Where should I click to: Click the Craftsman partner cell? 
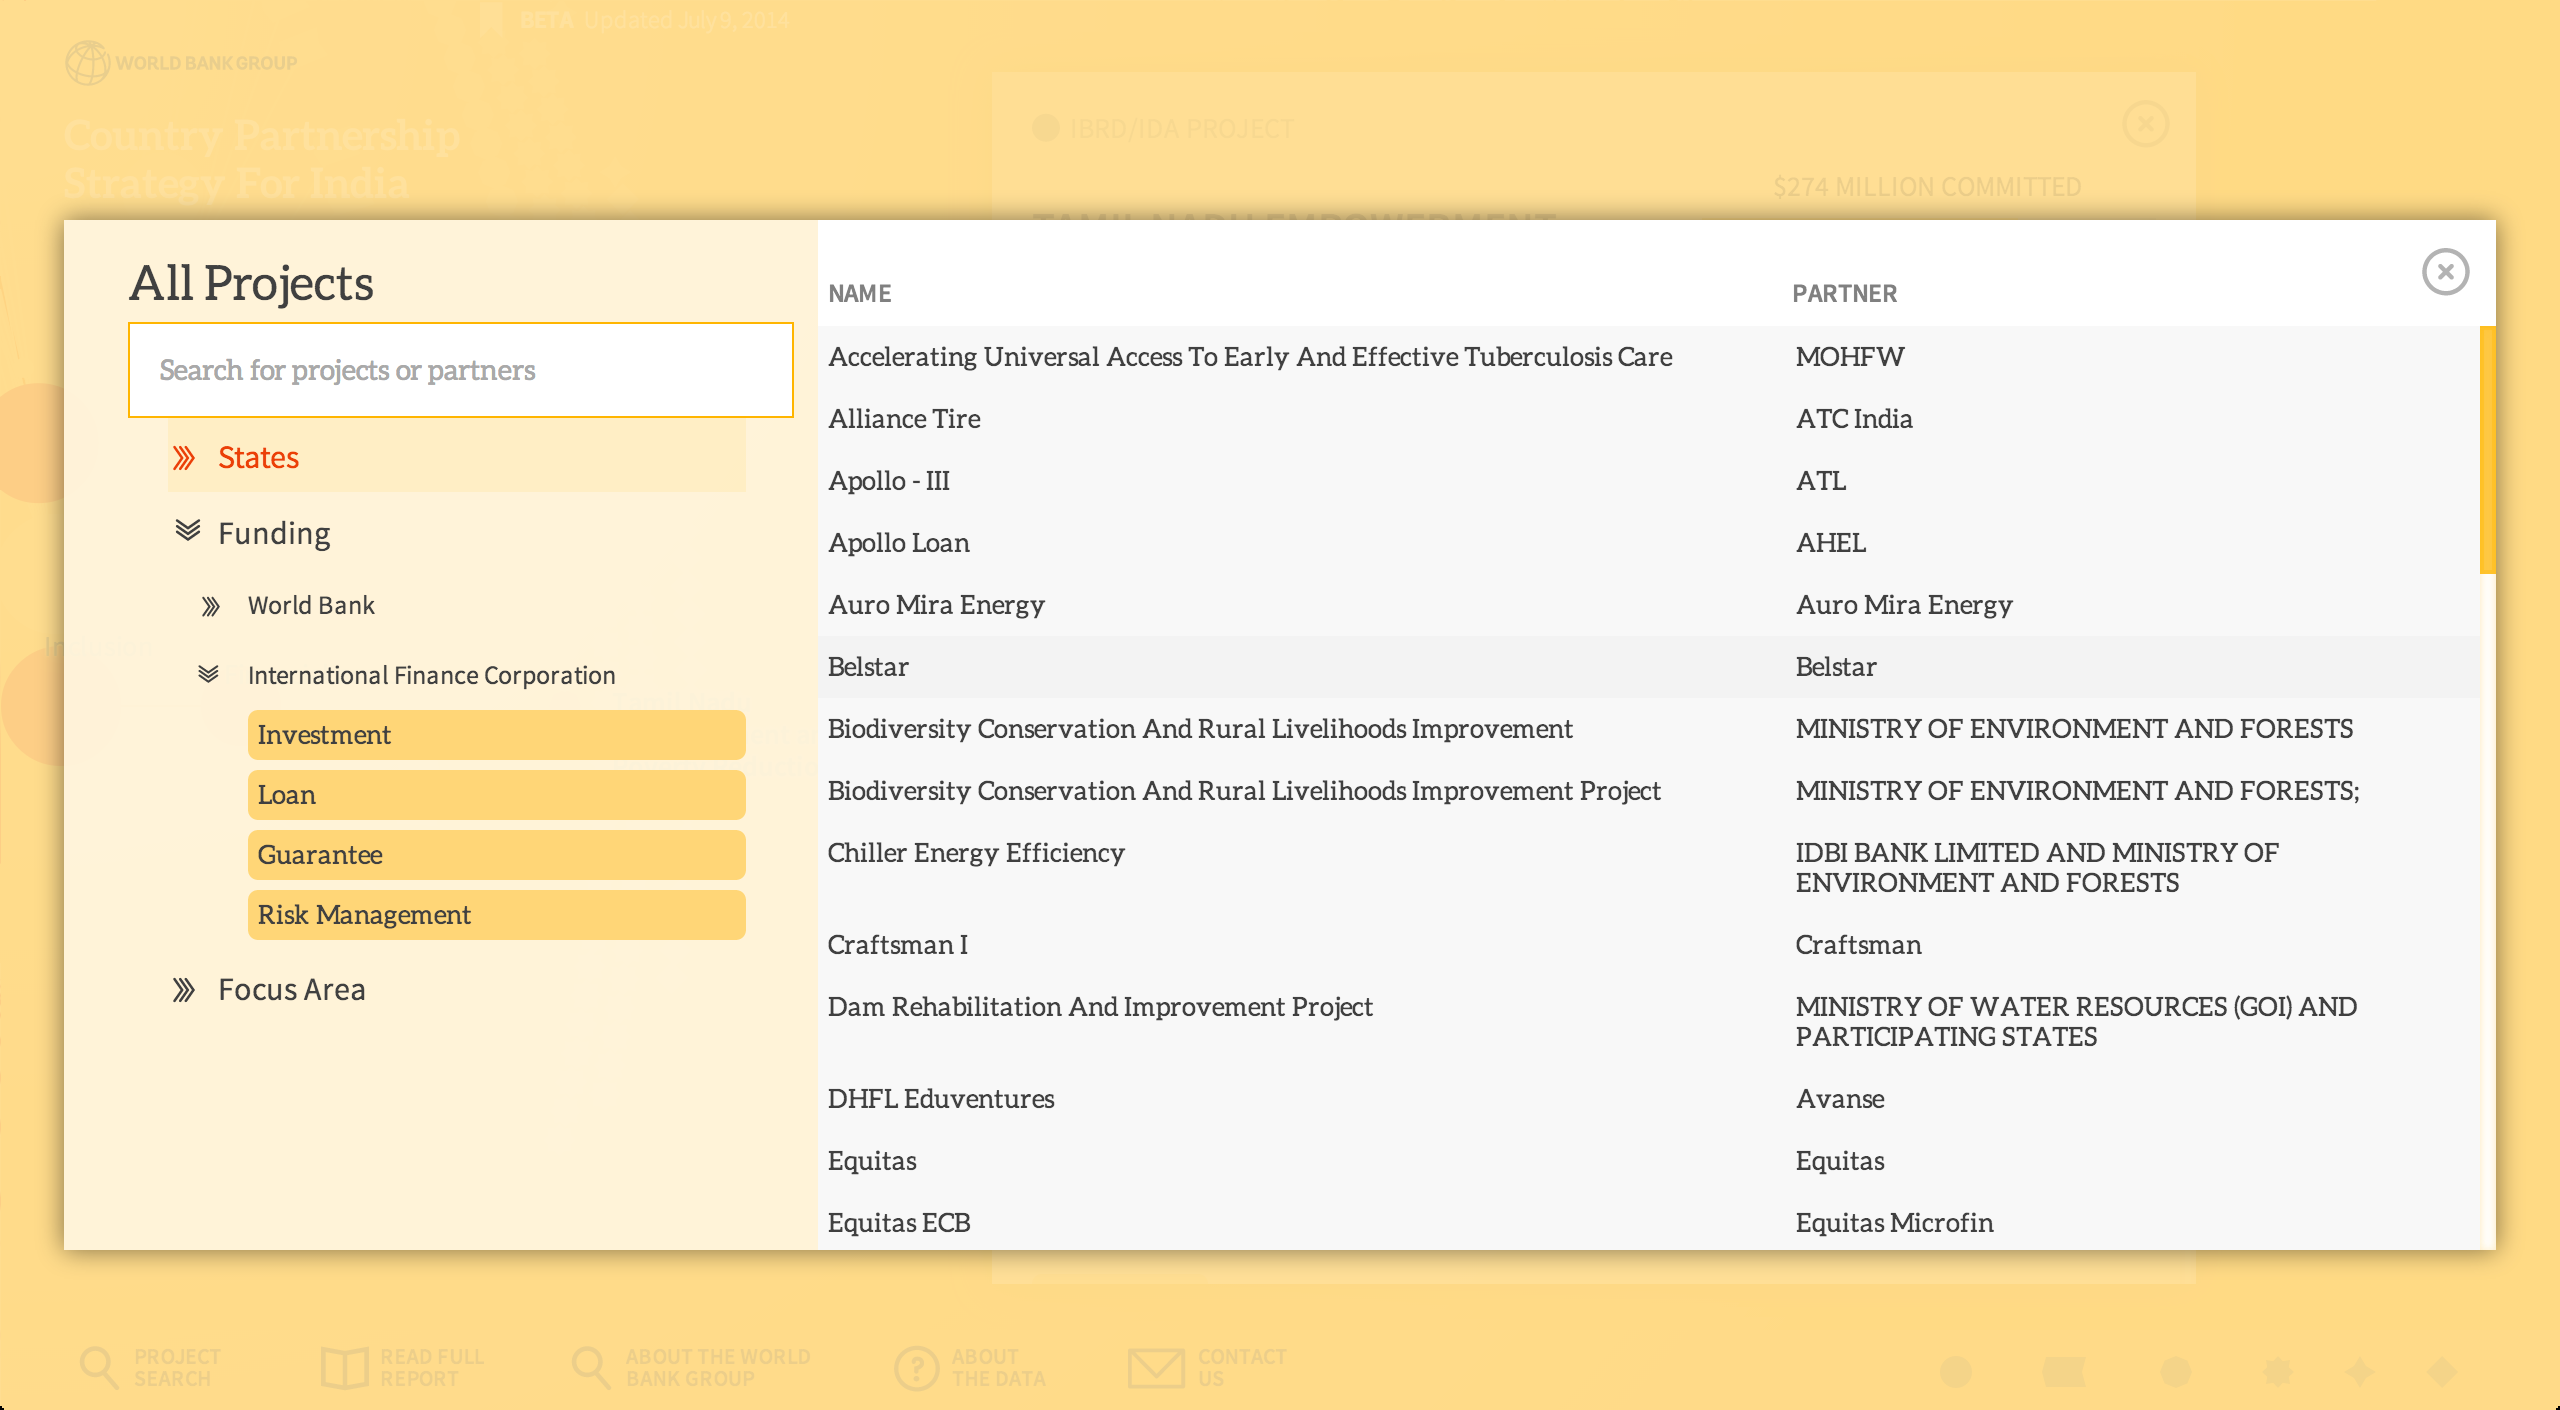click(1858, 945)
